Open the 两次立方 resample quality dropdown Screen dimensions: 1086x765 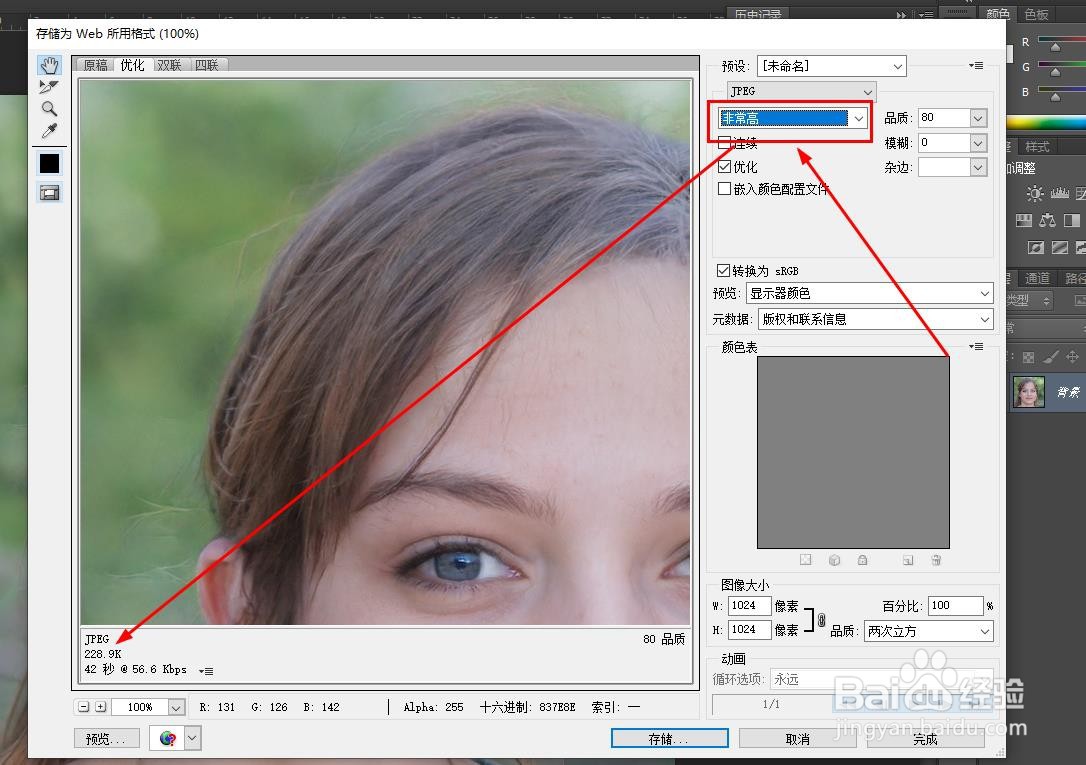tap(984, 631)
